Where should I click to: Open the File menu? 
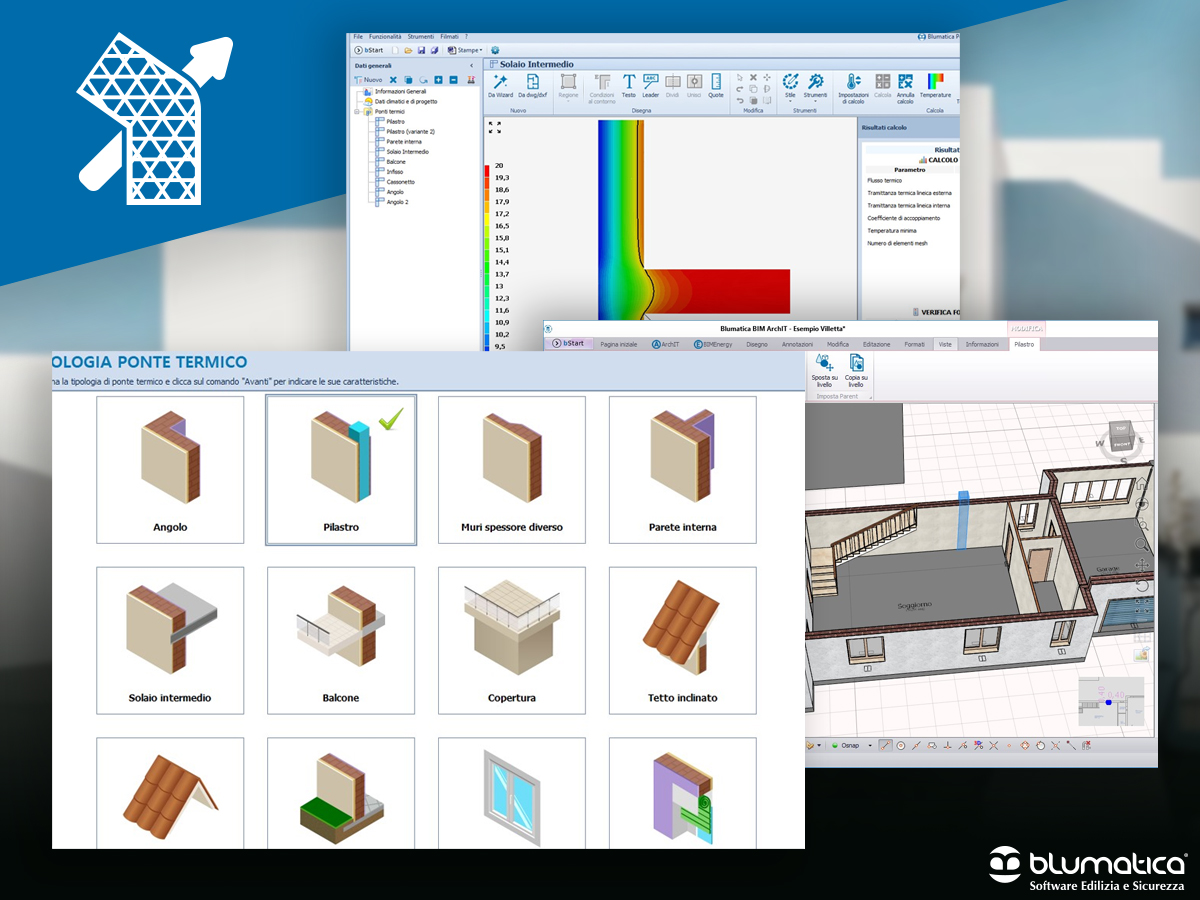(x=358, y=36)
